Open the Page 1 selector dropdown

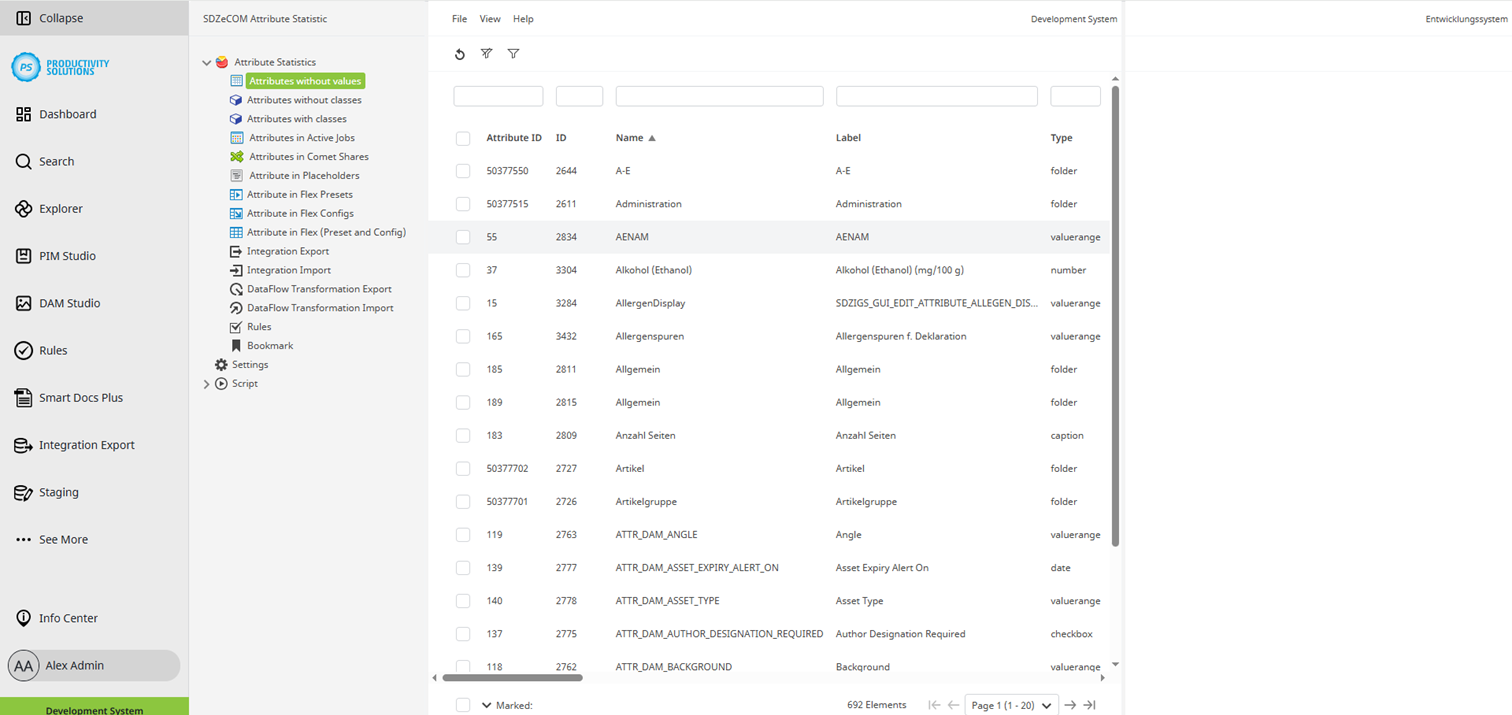click(x=1010, y=705)
